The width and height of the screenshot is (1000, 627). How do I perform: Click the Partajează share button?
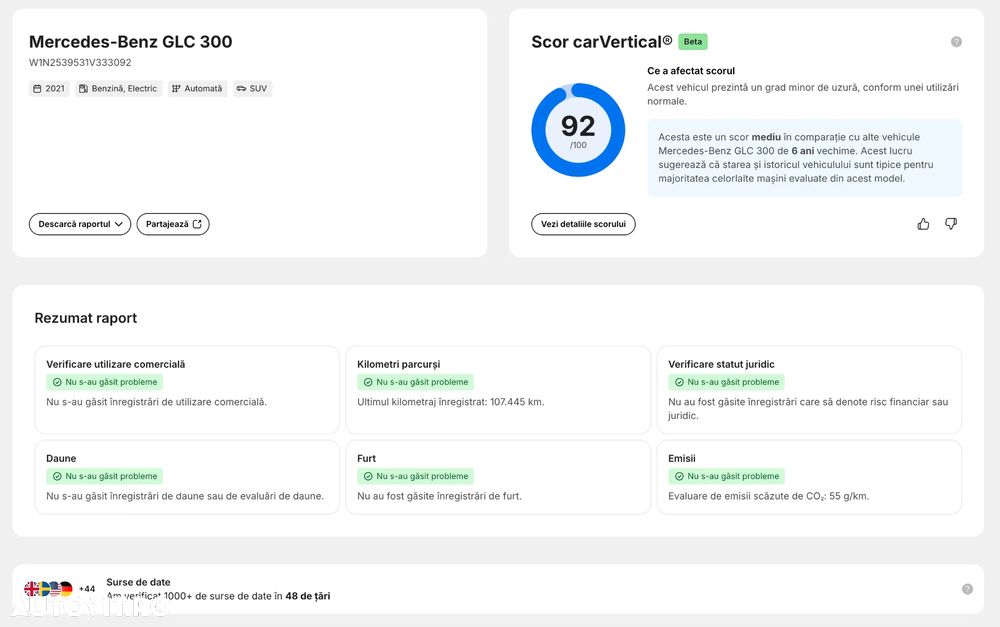click(x=173, y=224)
